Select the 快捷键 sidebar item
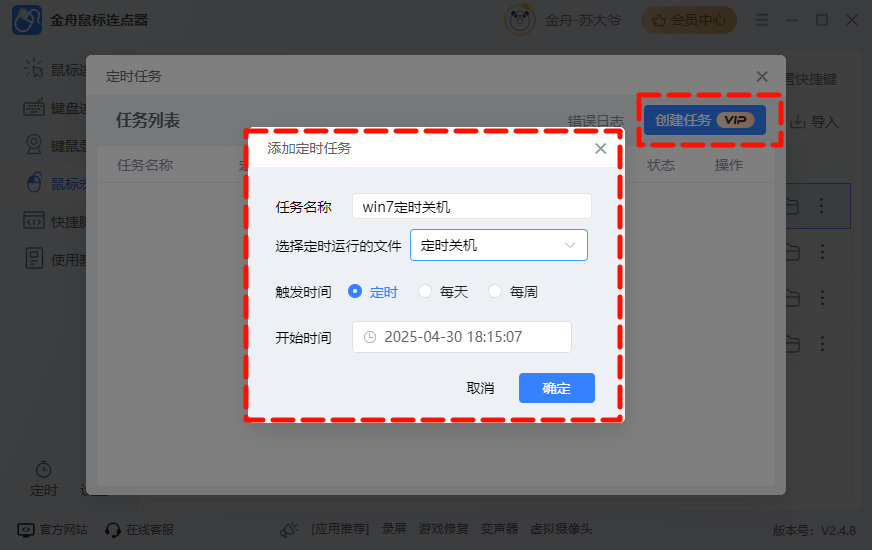 (x=54, y=221)
